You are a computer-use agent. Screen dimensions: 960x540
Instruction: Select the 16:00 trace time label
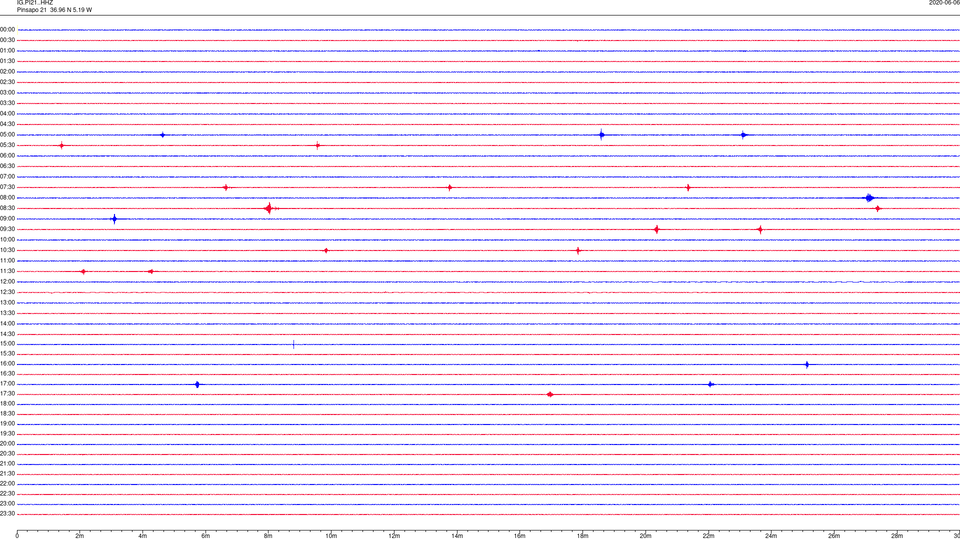(7, 364)
